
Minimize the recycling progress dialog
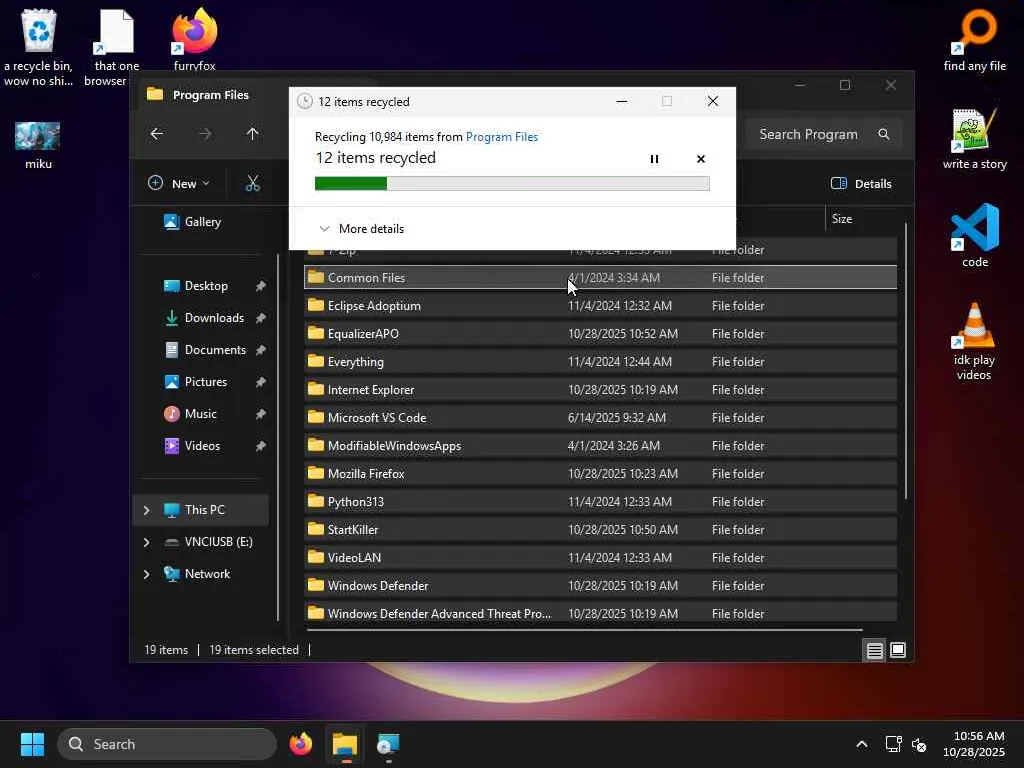click(622, 101)
